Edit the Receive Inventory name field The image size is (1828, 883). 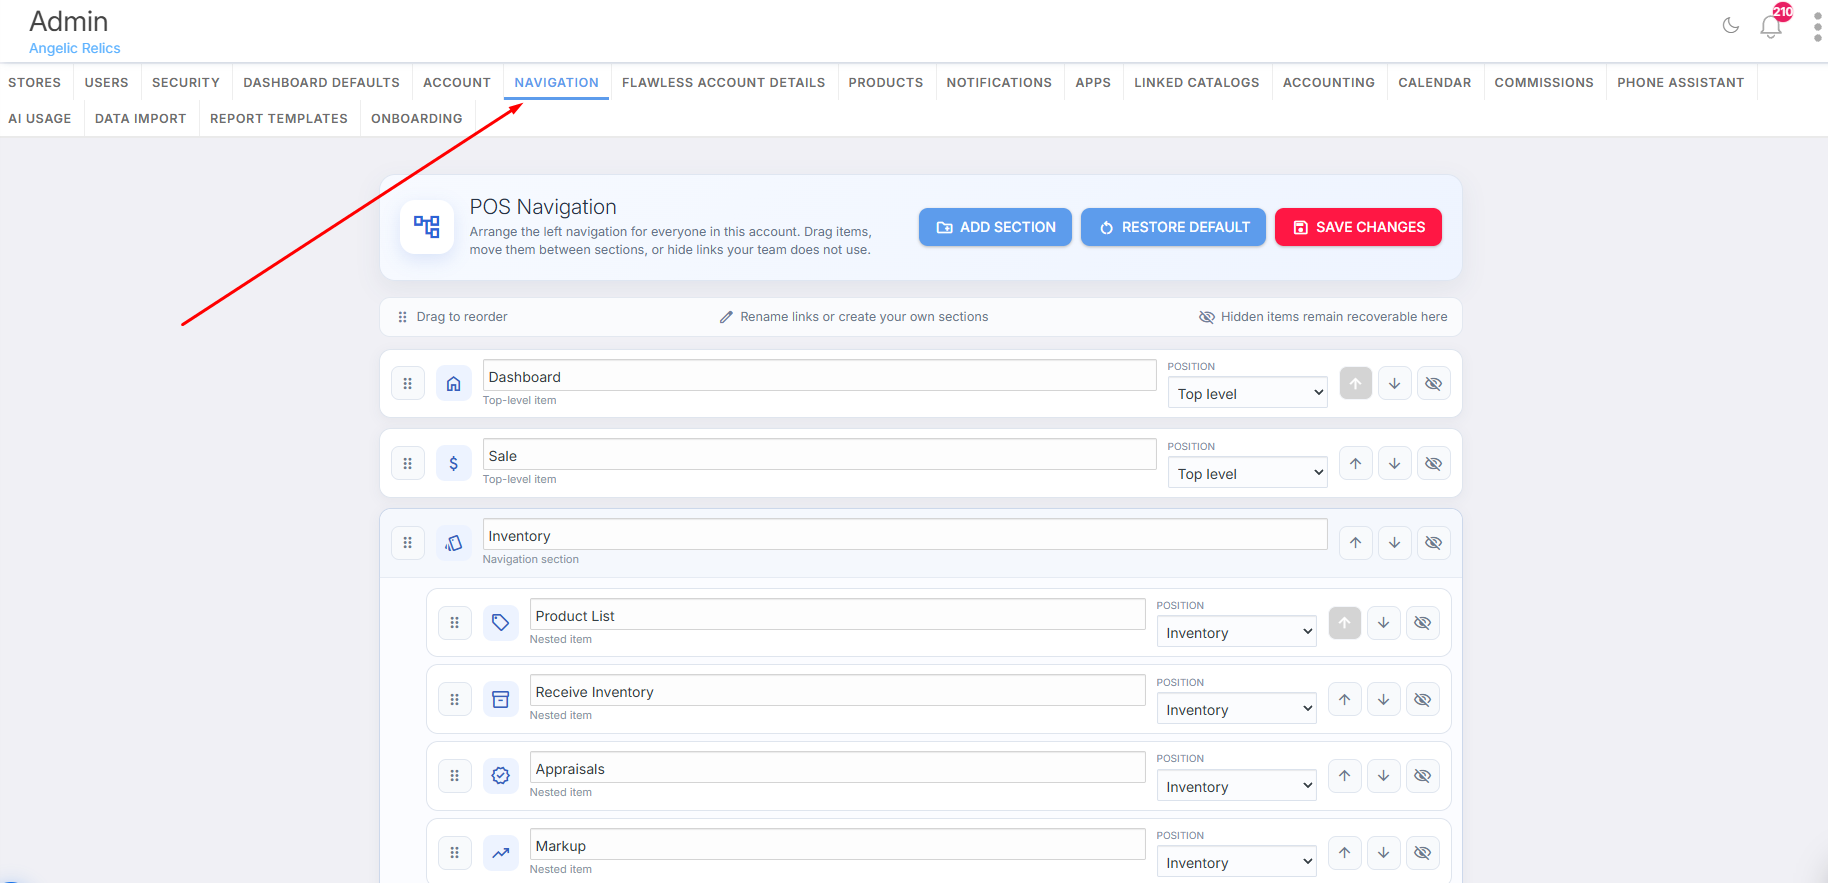tap(838, 691)
